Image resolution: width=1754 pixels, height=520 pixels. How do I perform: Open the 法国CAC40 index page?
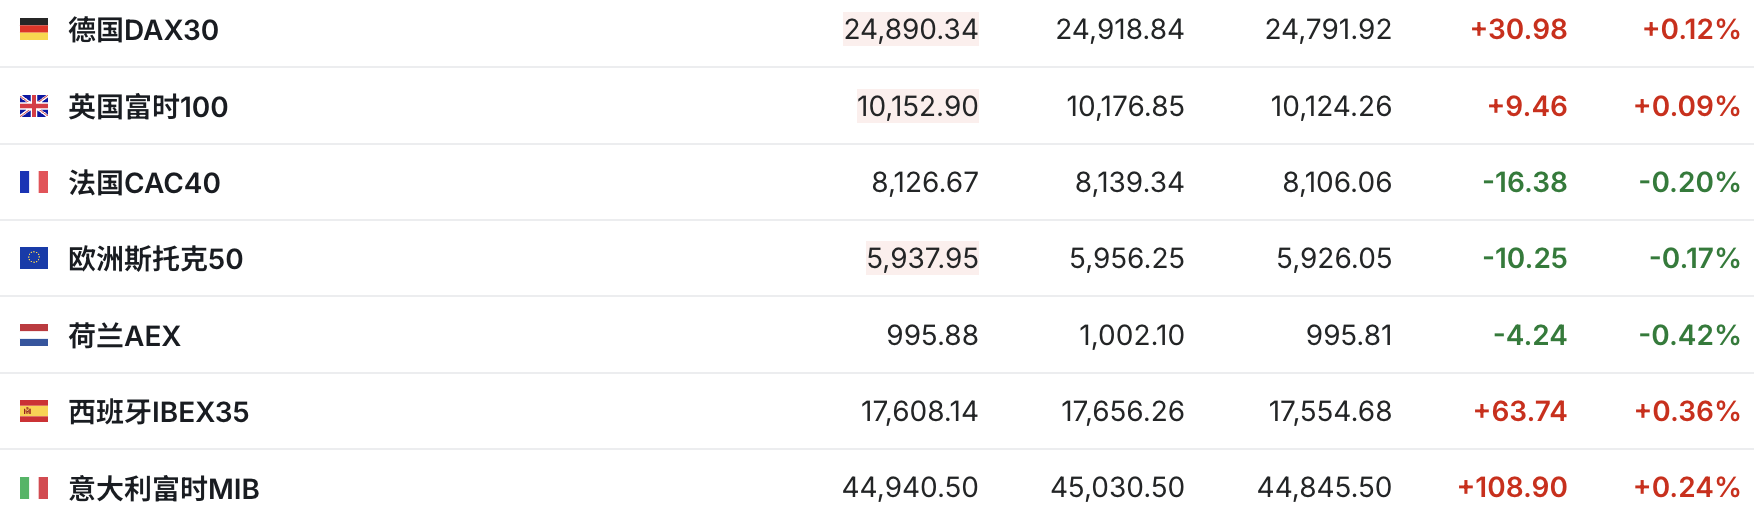(x=144, y=182)
